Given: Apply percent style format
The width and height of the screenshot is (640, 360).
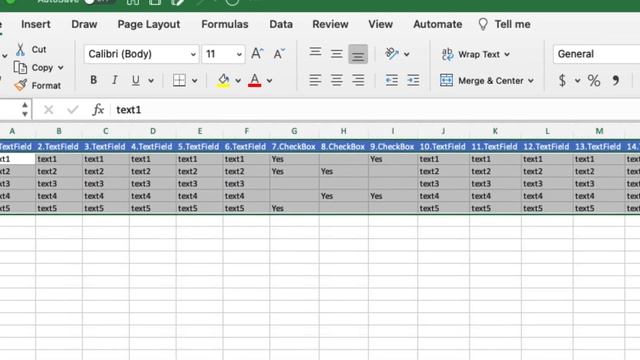Looking at the screenshot, I should coord(594,80).
